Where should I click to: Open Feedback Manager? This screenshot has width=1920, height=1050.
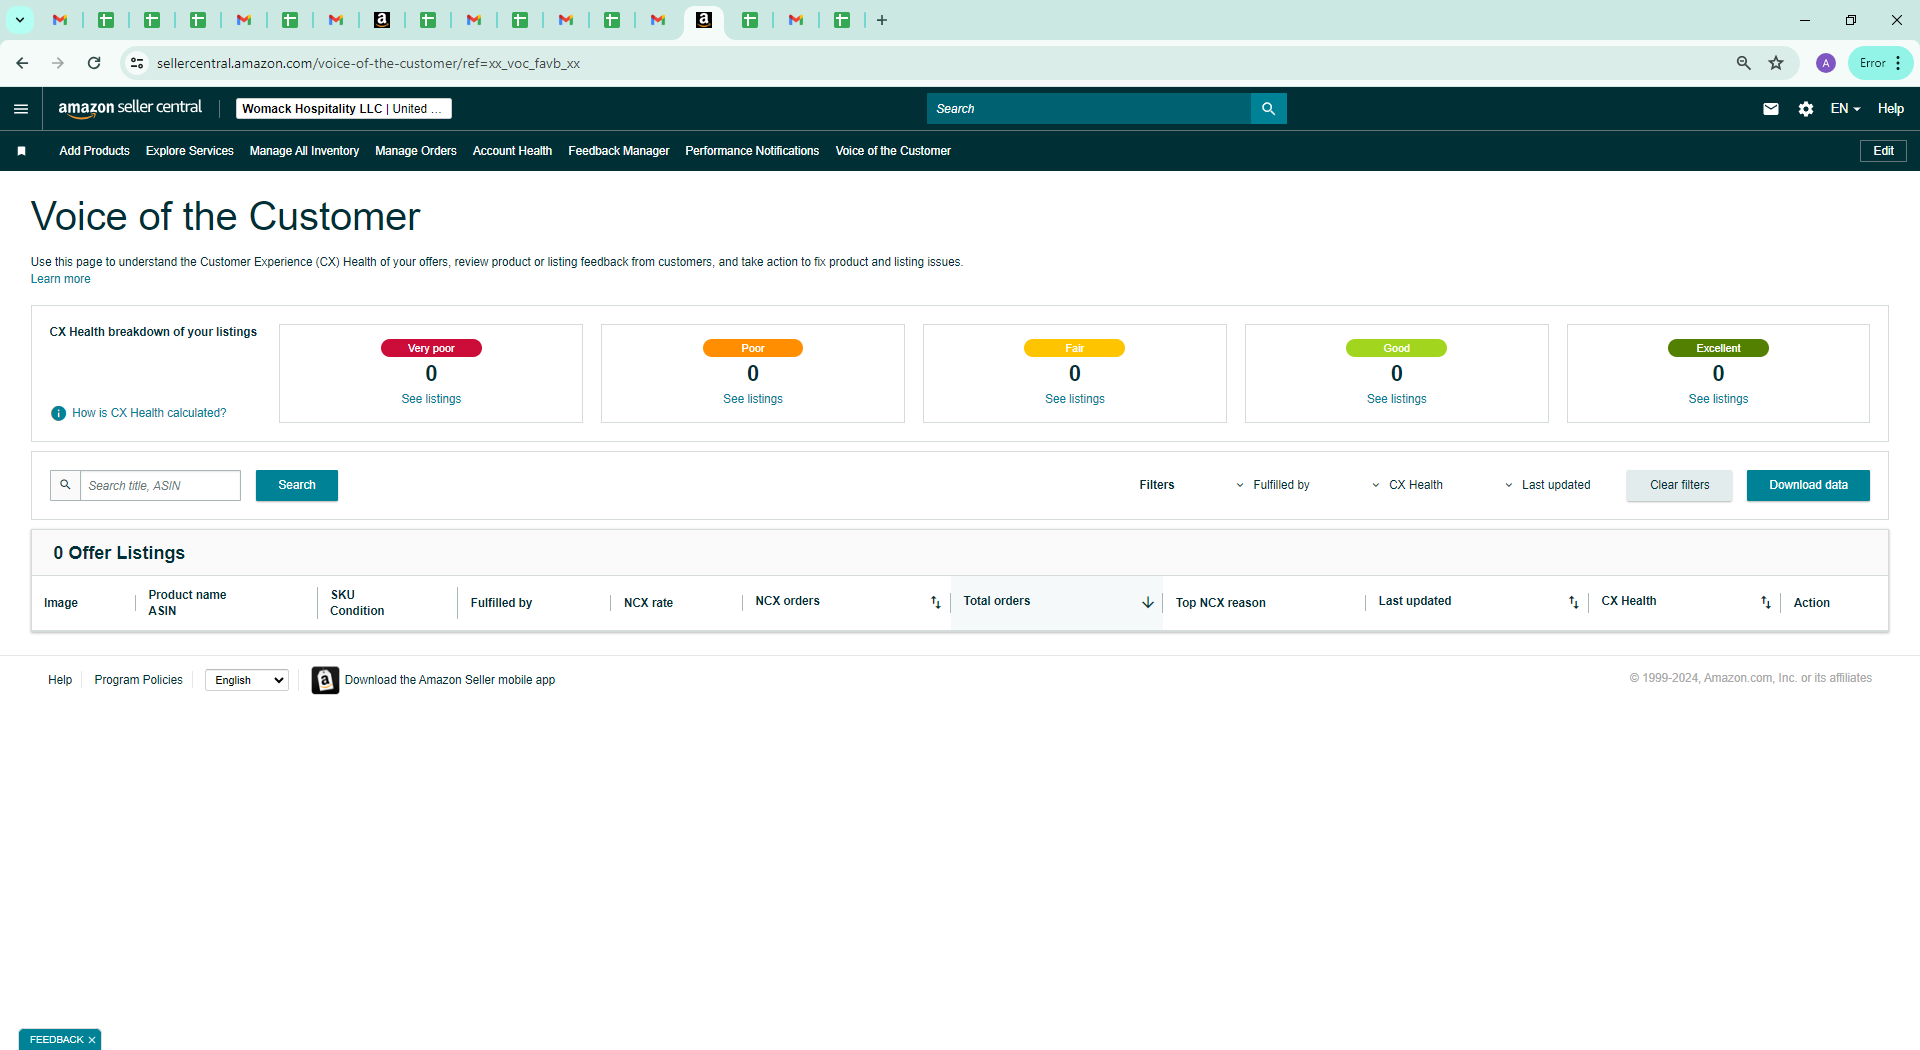[x=619, y=151]
